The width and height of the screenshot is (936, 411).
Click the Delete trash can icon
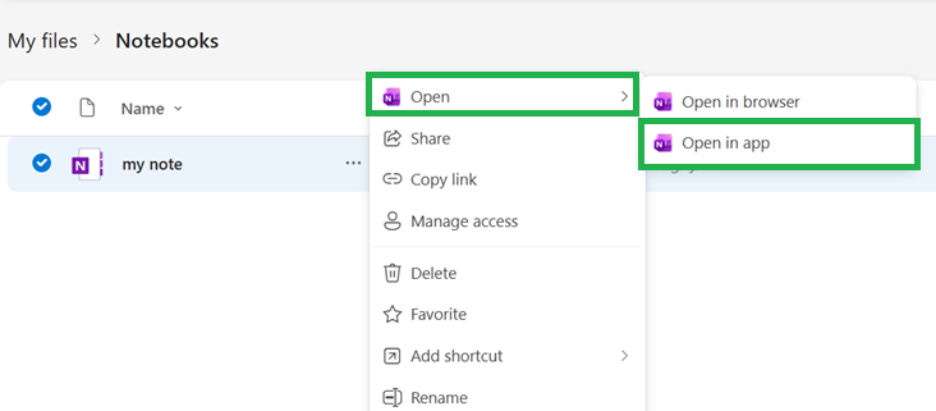click(392, 273)
